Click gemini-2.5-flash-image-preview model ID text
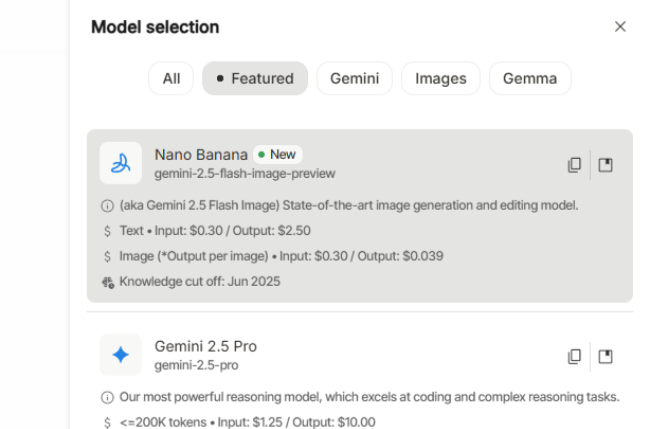The height and width of the screenshot is (429, 650). coord(245,173)
